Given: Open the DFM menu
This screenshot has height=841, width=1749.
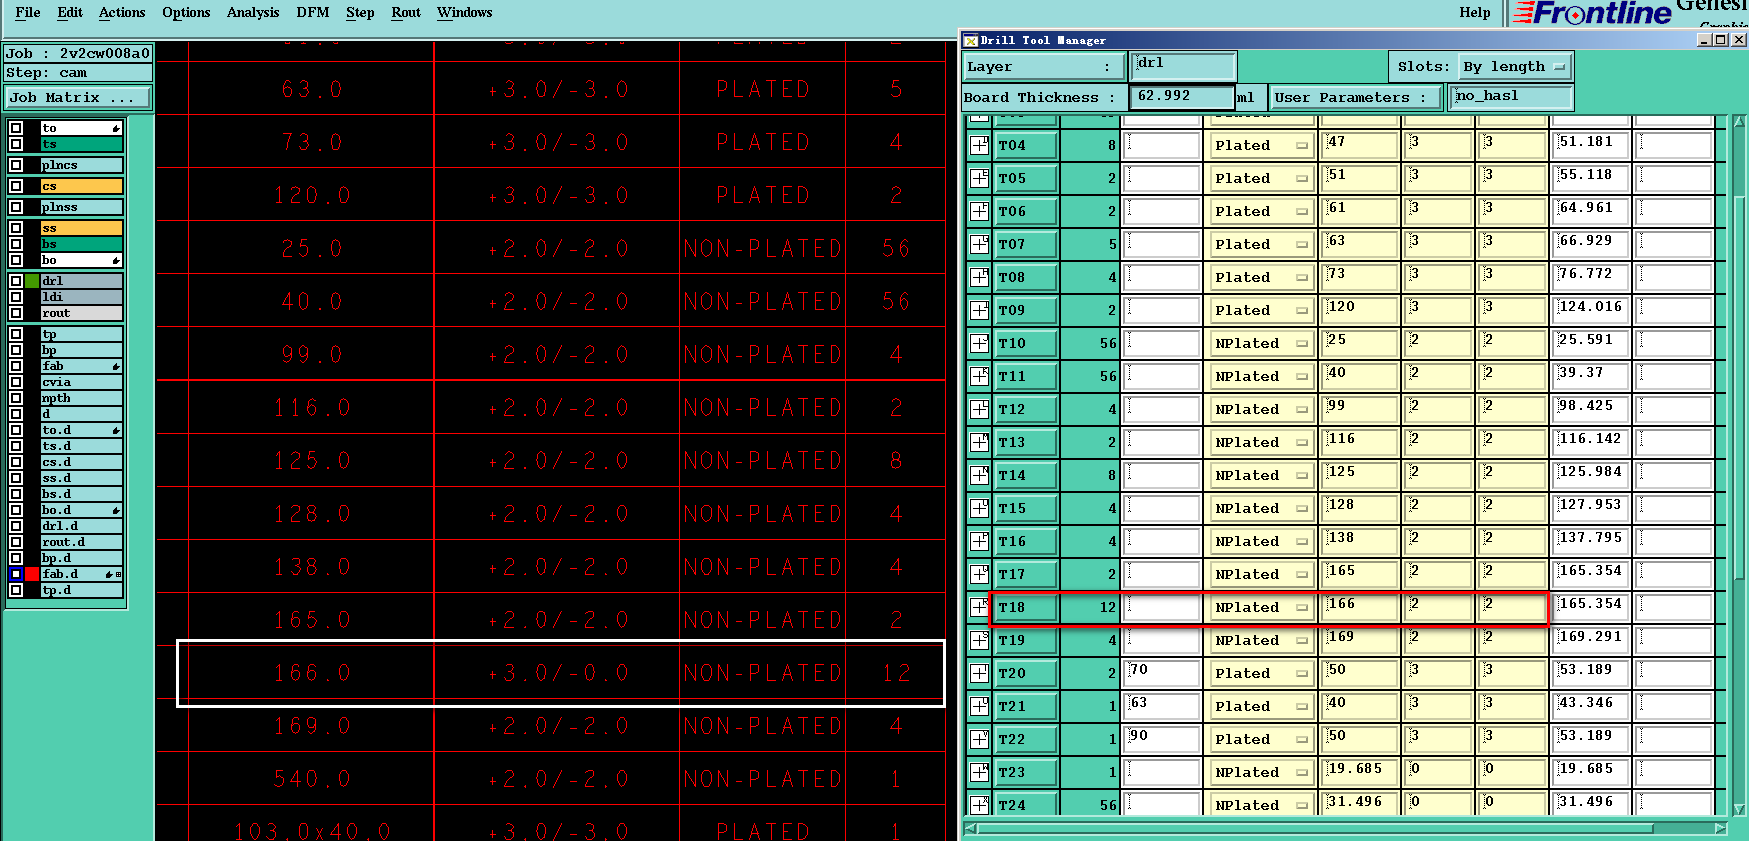Looking at the screenshot, I should click(x=313, y=12).
